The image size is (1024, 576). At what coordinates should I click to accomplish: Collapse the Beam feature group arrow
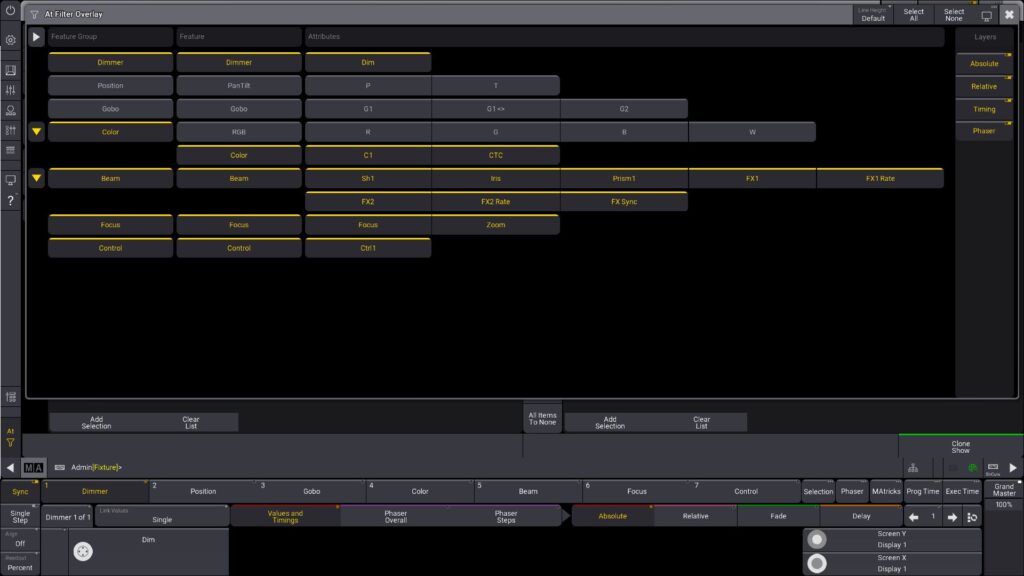[x=36, y=179]
